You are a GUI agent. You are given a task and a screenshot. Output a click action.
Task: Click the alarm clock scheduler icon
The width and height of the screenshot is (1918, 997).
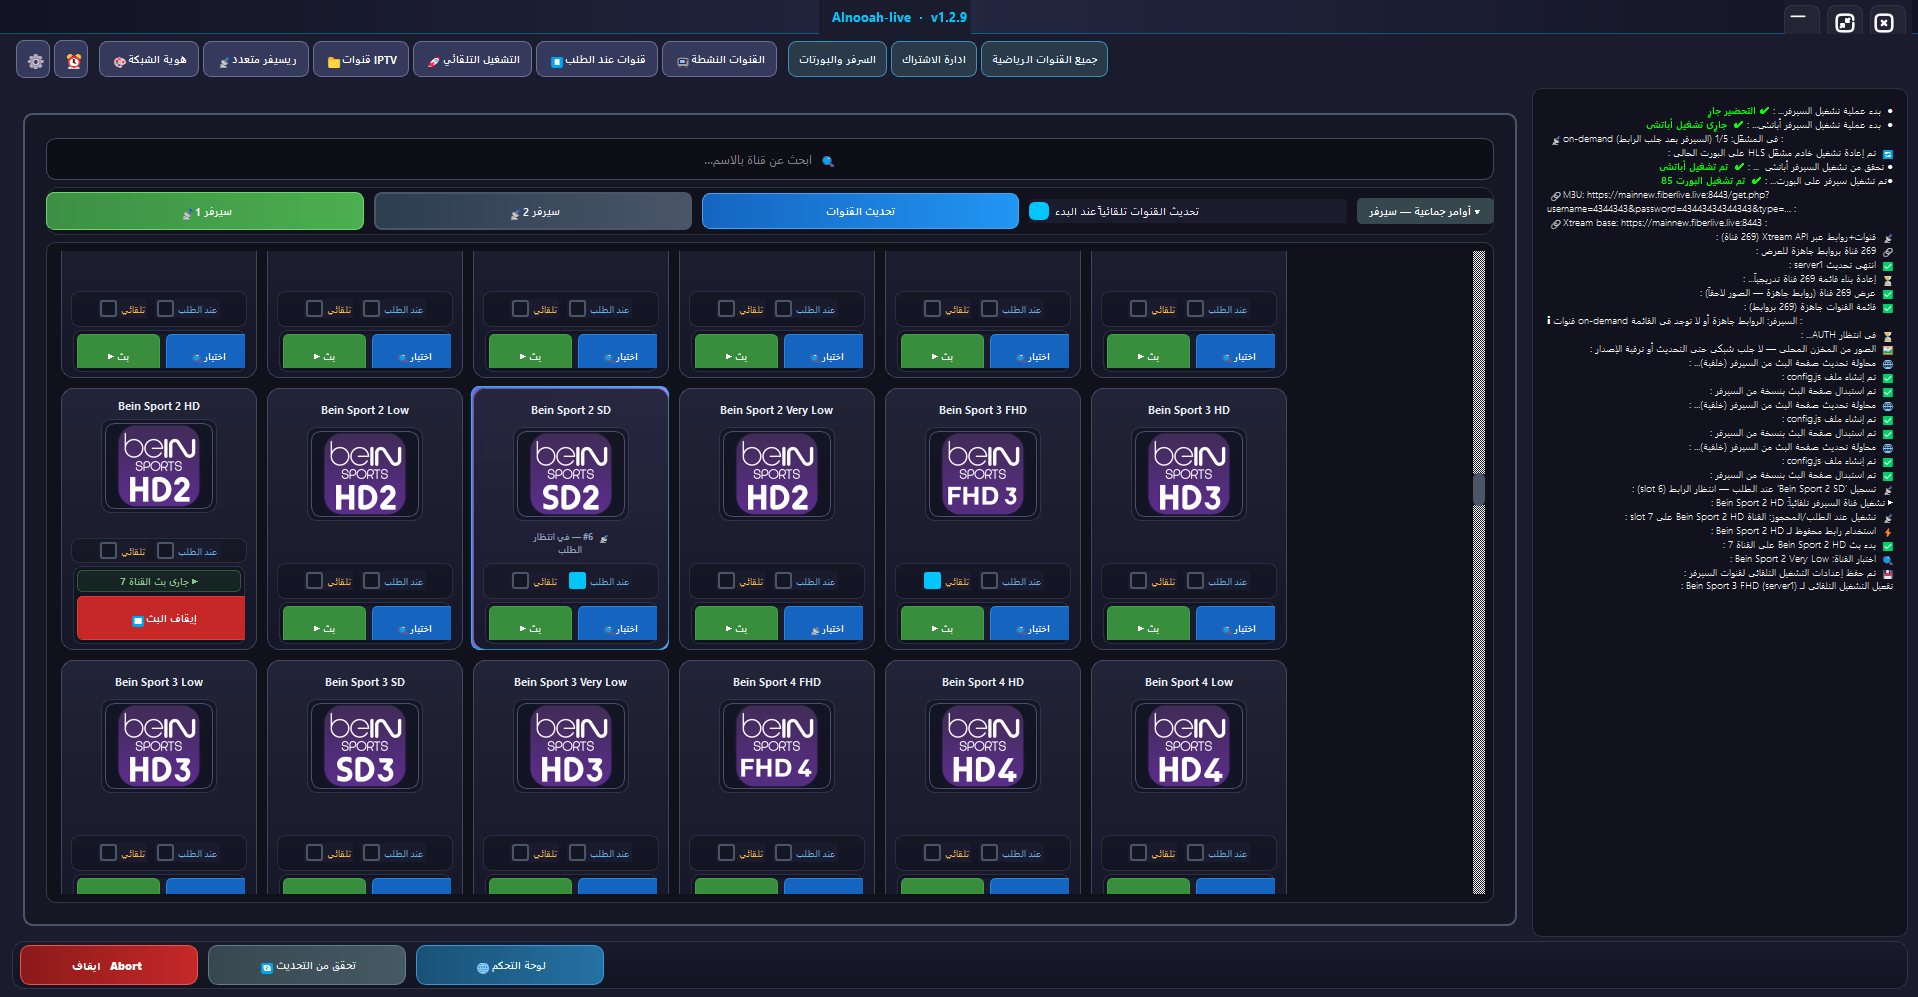73,60
